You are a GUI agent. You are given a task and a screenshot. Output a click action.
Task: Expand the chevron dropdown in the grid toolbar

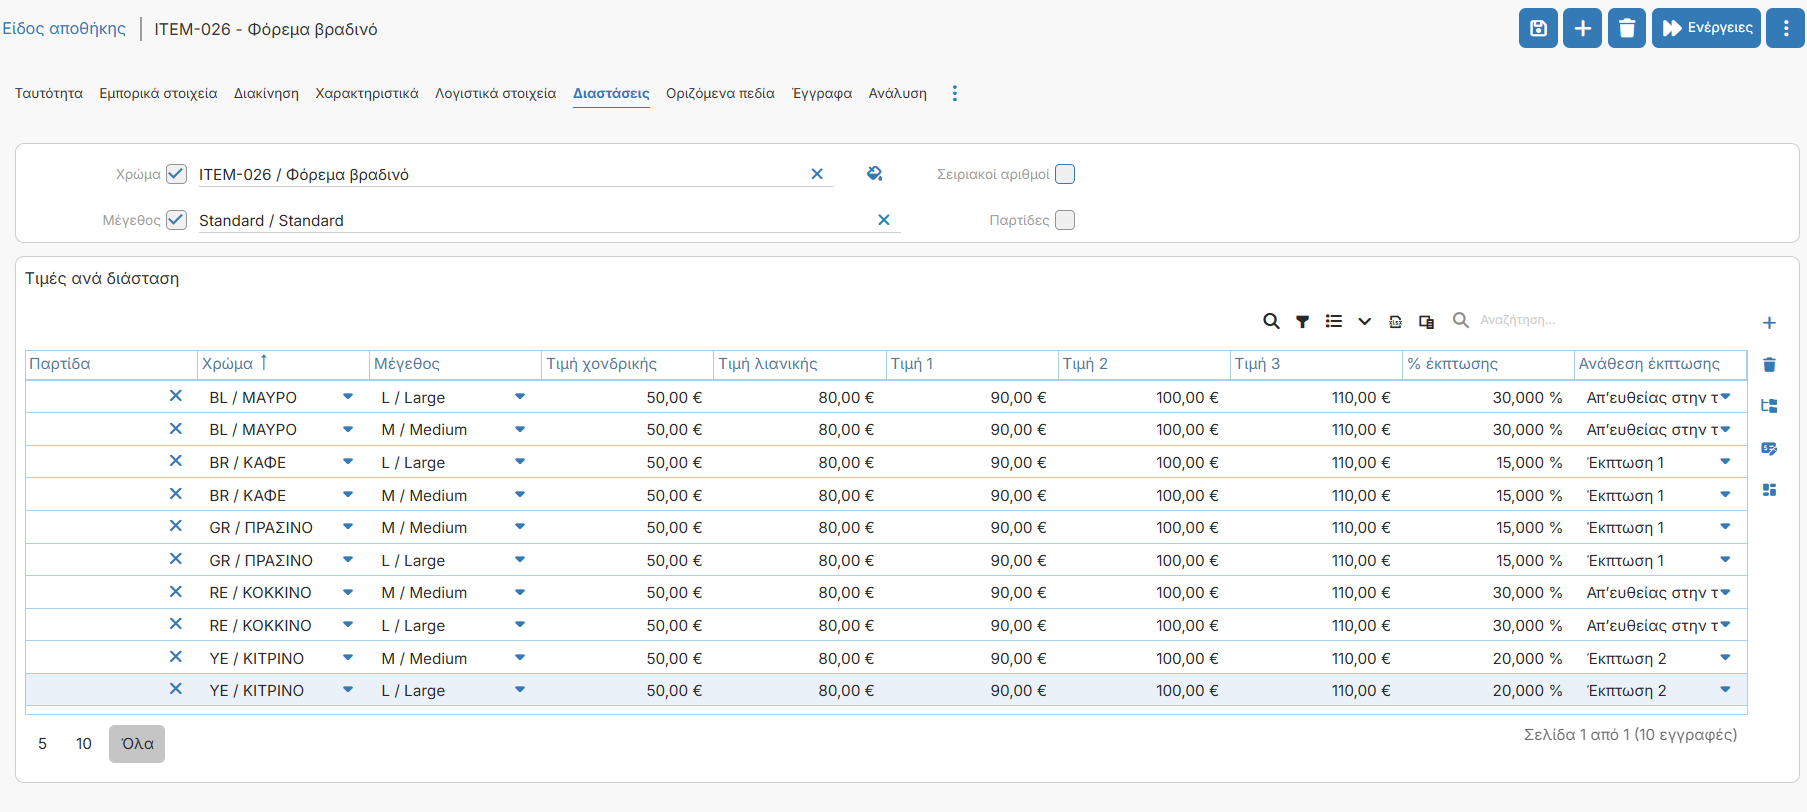1364,321
